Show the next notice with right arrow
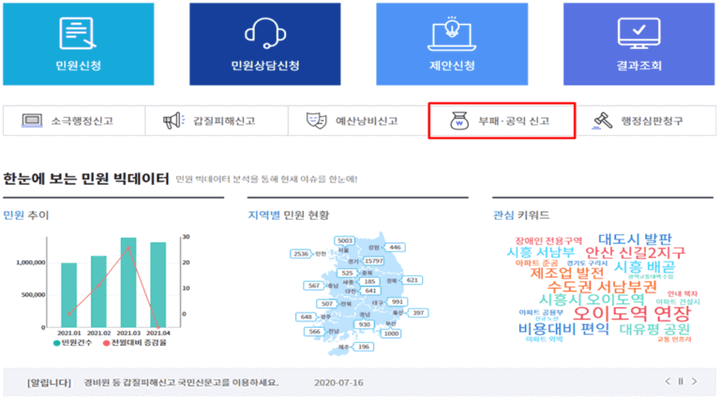Viewport: 720px width, 400px height. [694, 381]
